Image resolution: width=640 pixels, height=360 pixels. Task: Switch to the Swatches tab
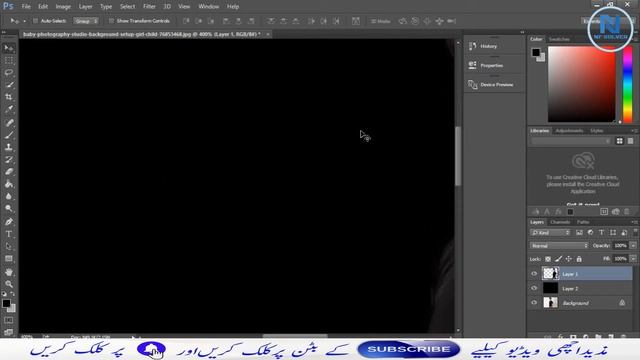click(x=559, y=39)
